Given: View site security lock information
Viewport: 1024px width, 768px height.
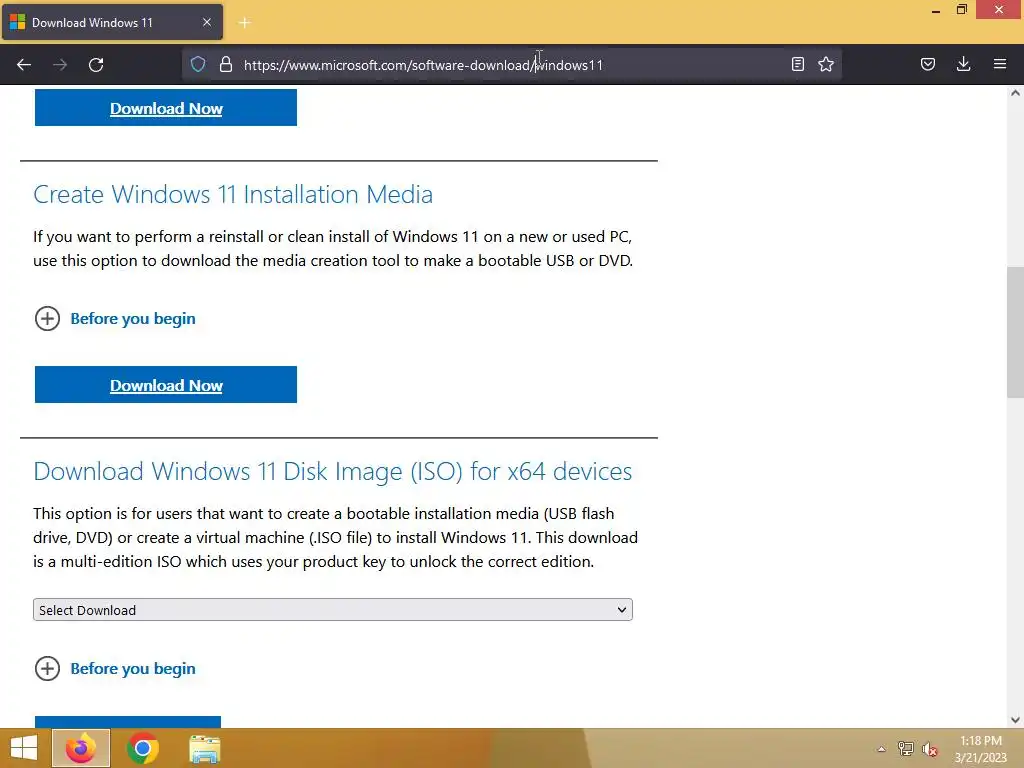Looking at the screenshot, I should [x=226, y=64].
